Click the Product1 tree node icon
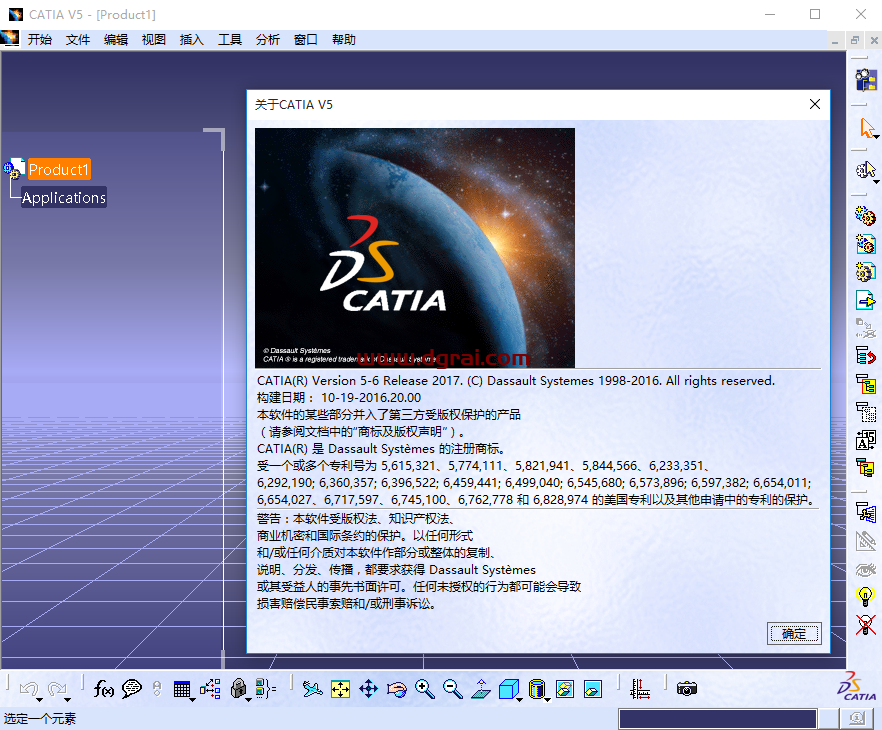The image size is (882, 730). coord(14,169)
